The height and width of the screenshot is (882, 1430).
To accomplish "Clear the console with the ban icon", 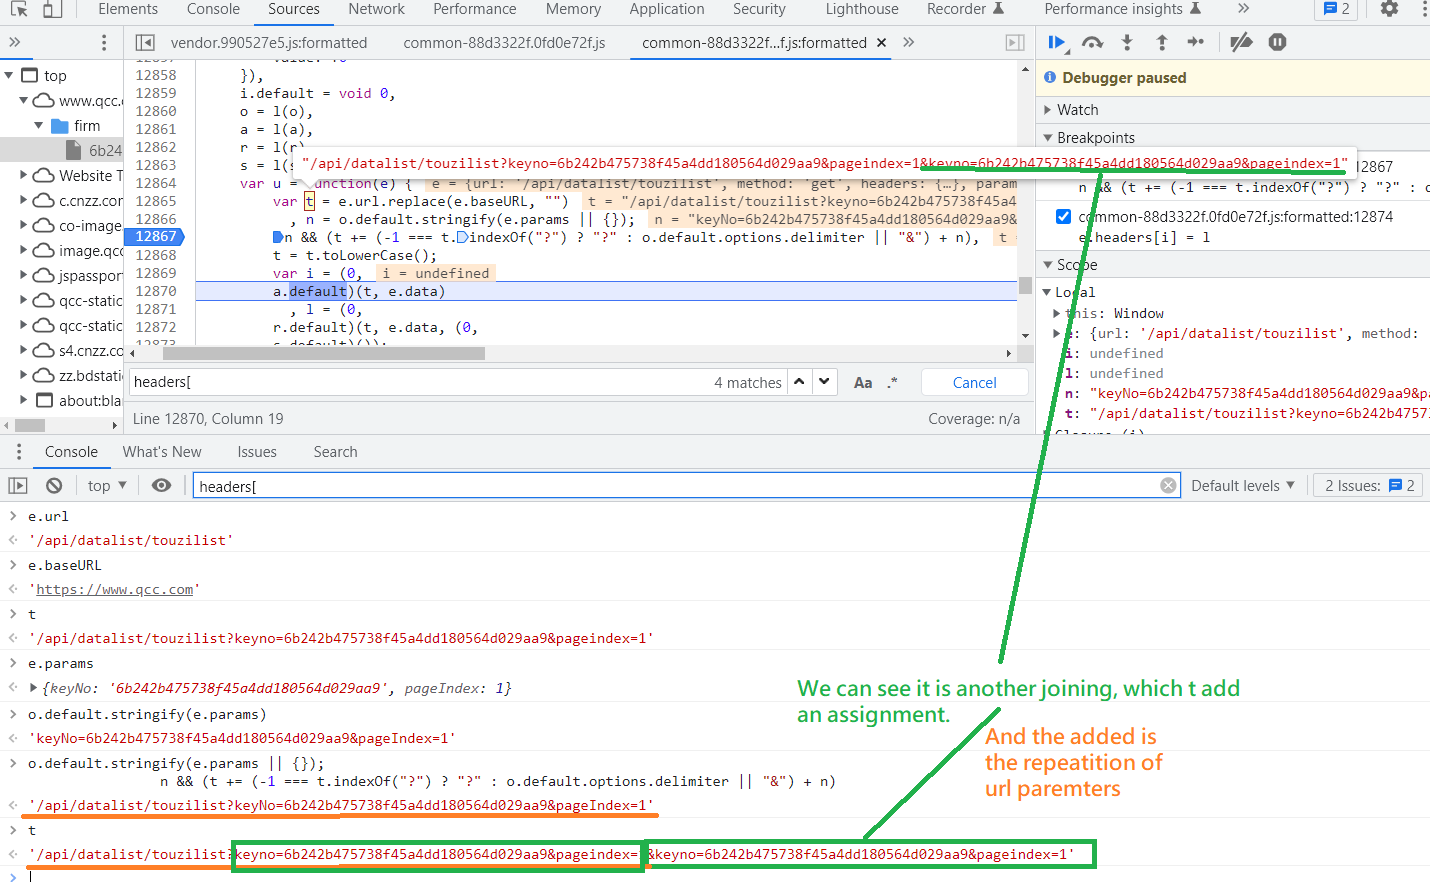I will (x=53, y=485).
